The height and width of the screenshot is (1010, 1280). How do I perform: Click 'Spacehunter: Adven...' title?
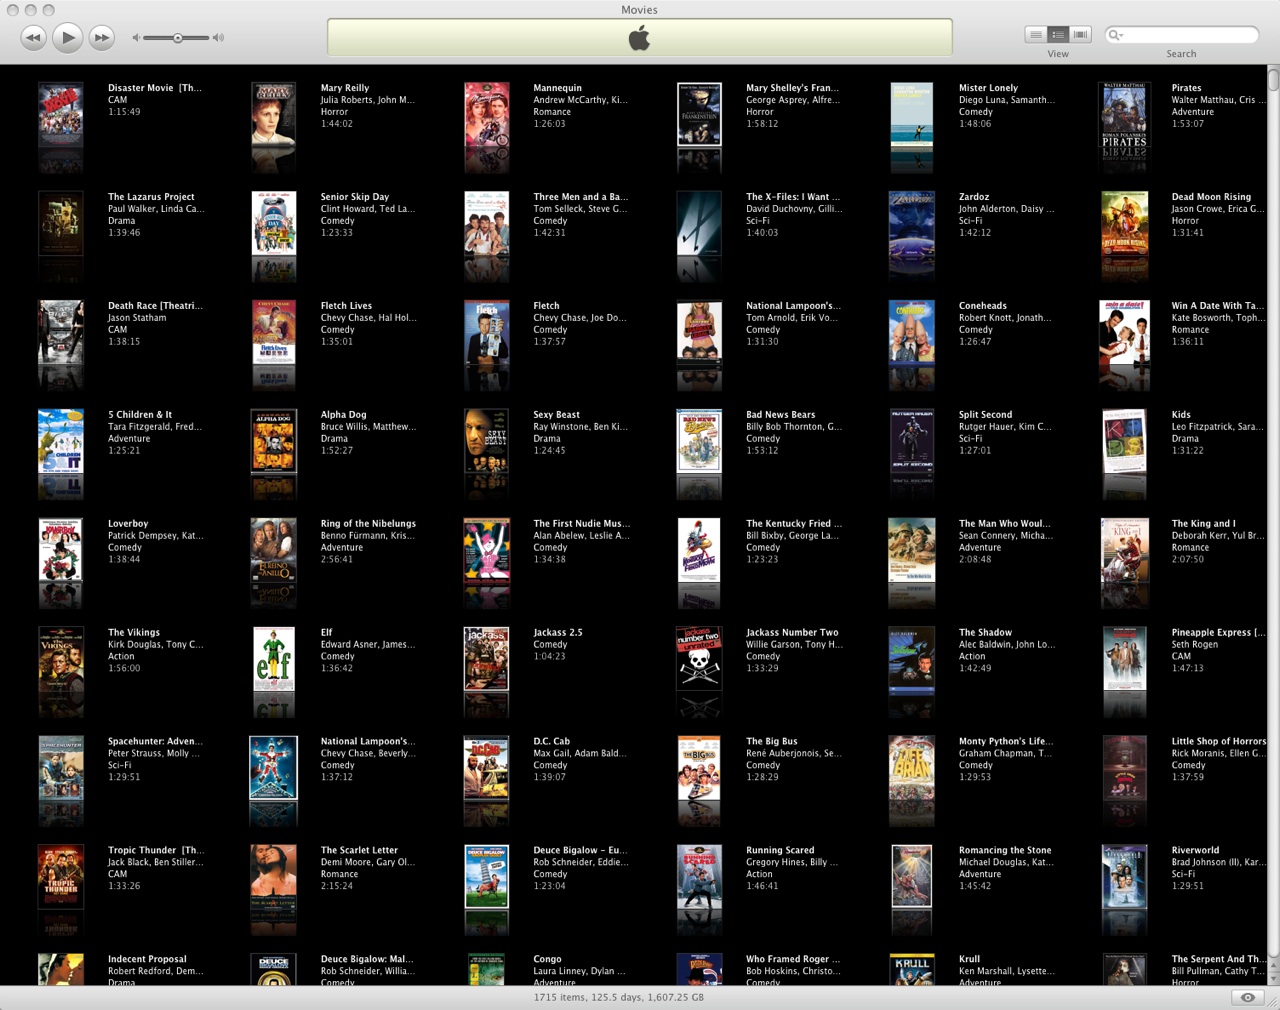[x=155, y=742]
